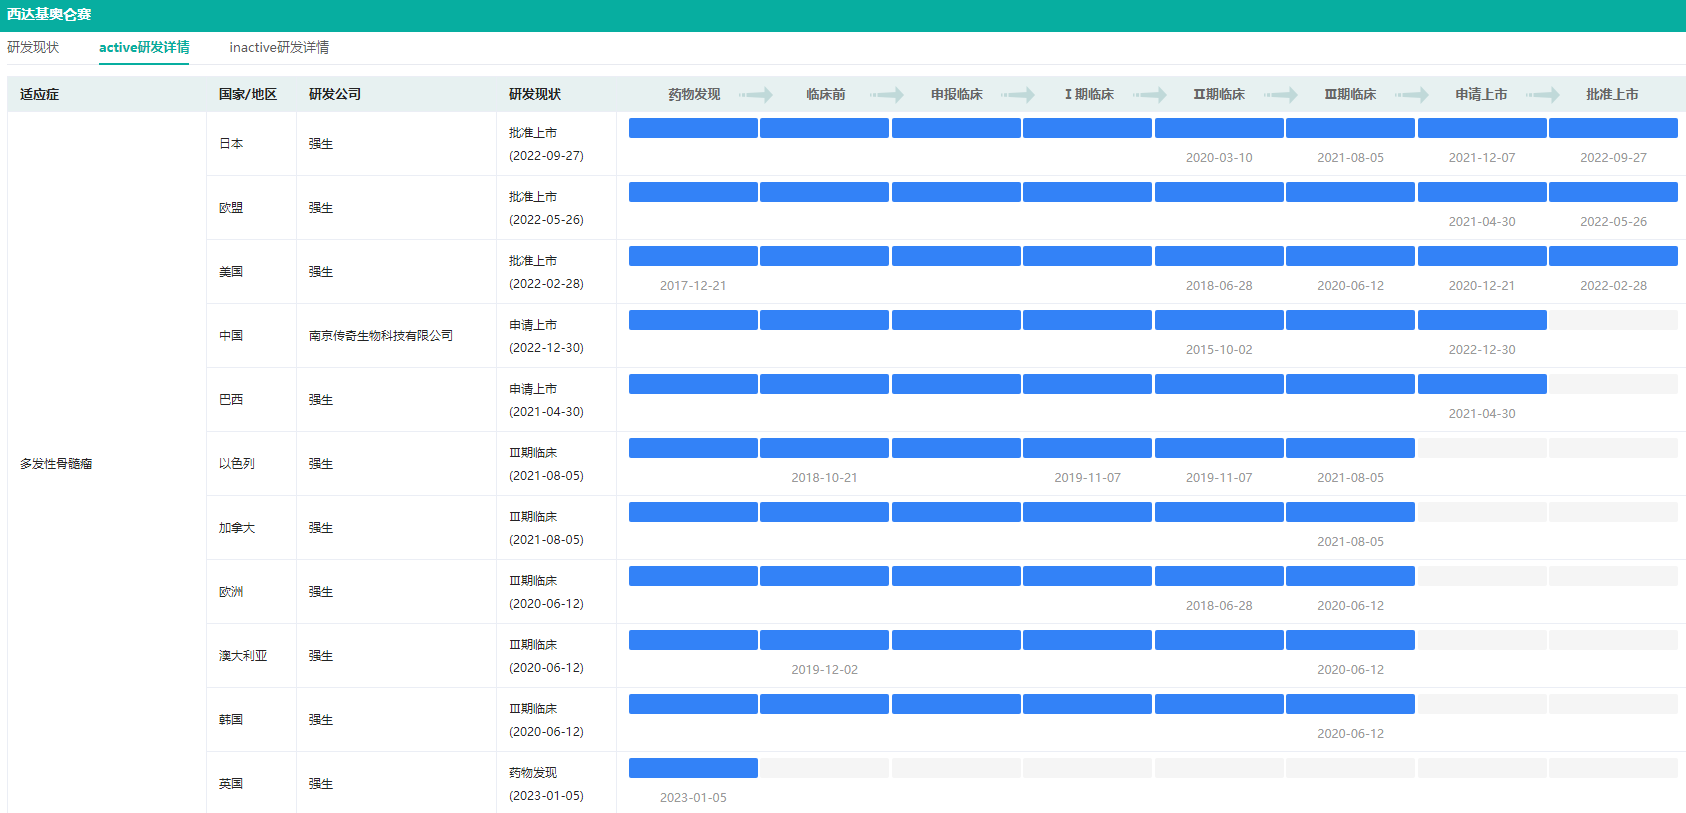Click the 2019-12-02 date in 澳大利亚 row
1686x813 pixels.
[824, 670]
